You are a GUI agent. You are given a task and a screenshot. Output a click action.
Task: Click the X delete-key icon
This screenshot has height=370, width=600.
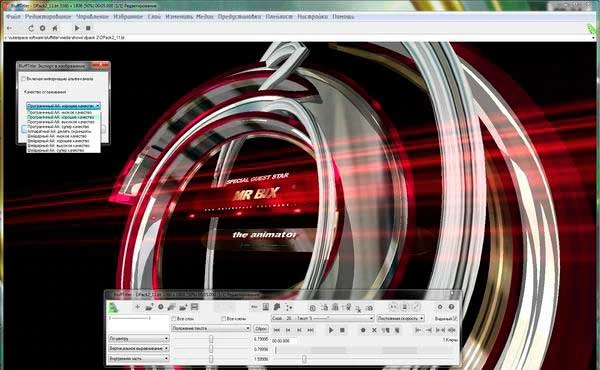coord(374,330)
